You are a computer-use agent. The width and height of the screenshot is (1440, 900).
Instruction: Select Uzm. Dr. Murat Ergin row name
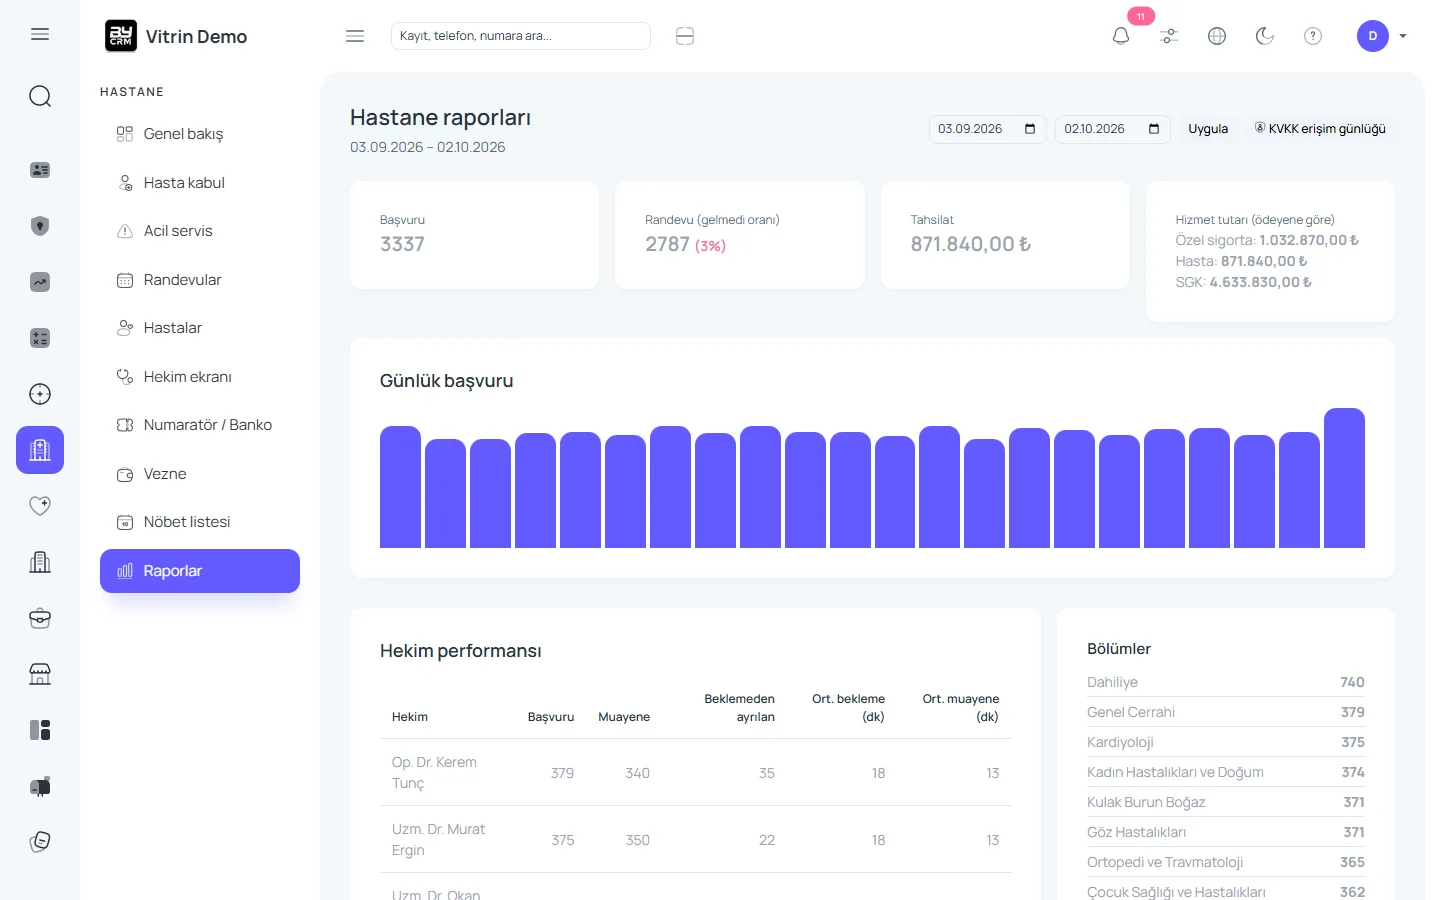[438, 839]
